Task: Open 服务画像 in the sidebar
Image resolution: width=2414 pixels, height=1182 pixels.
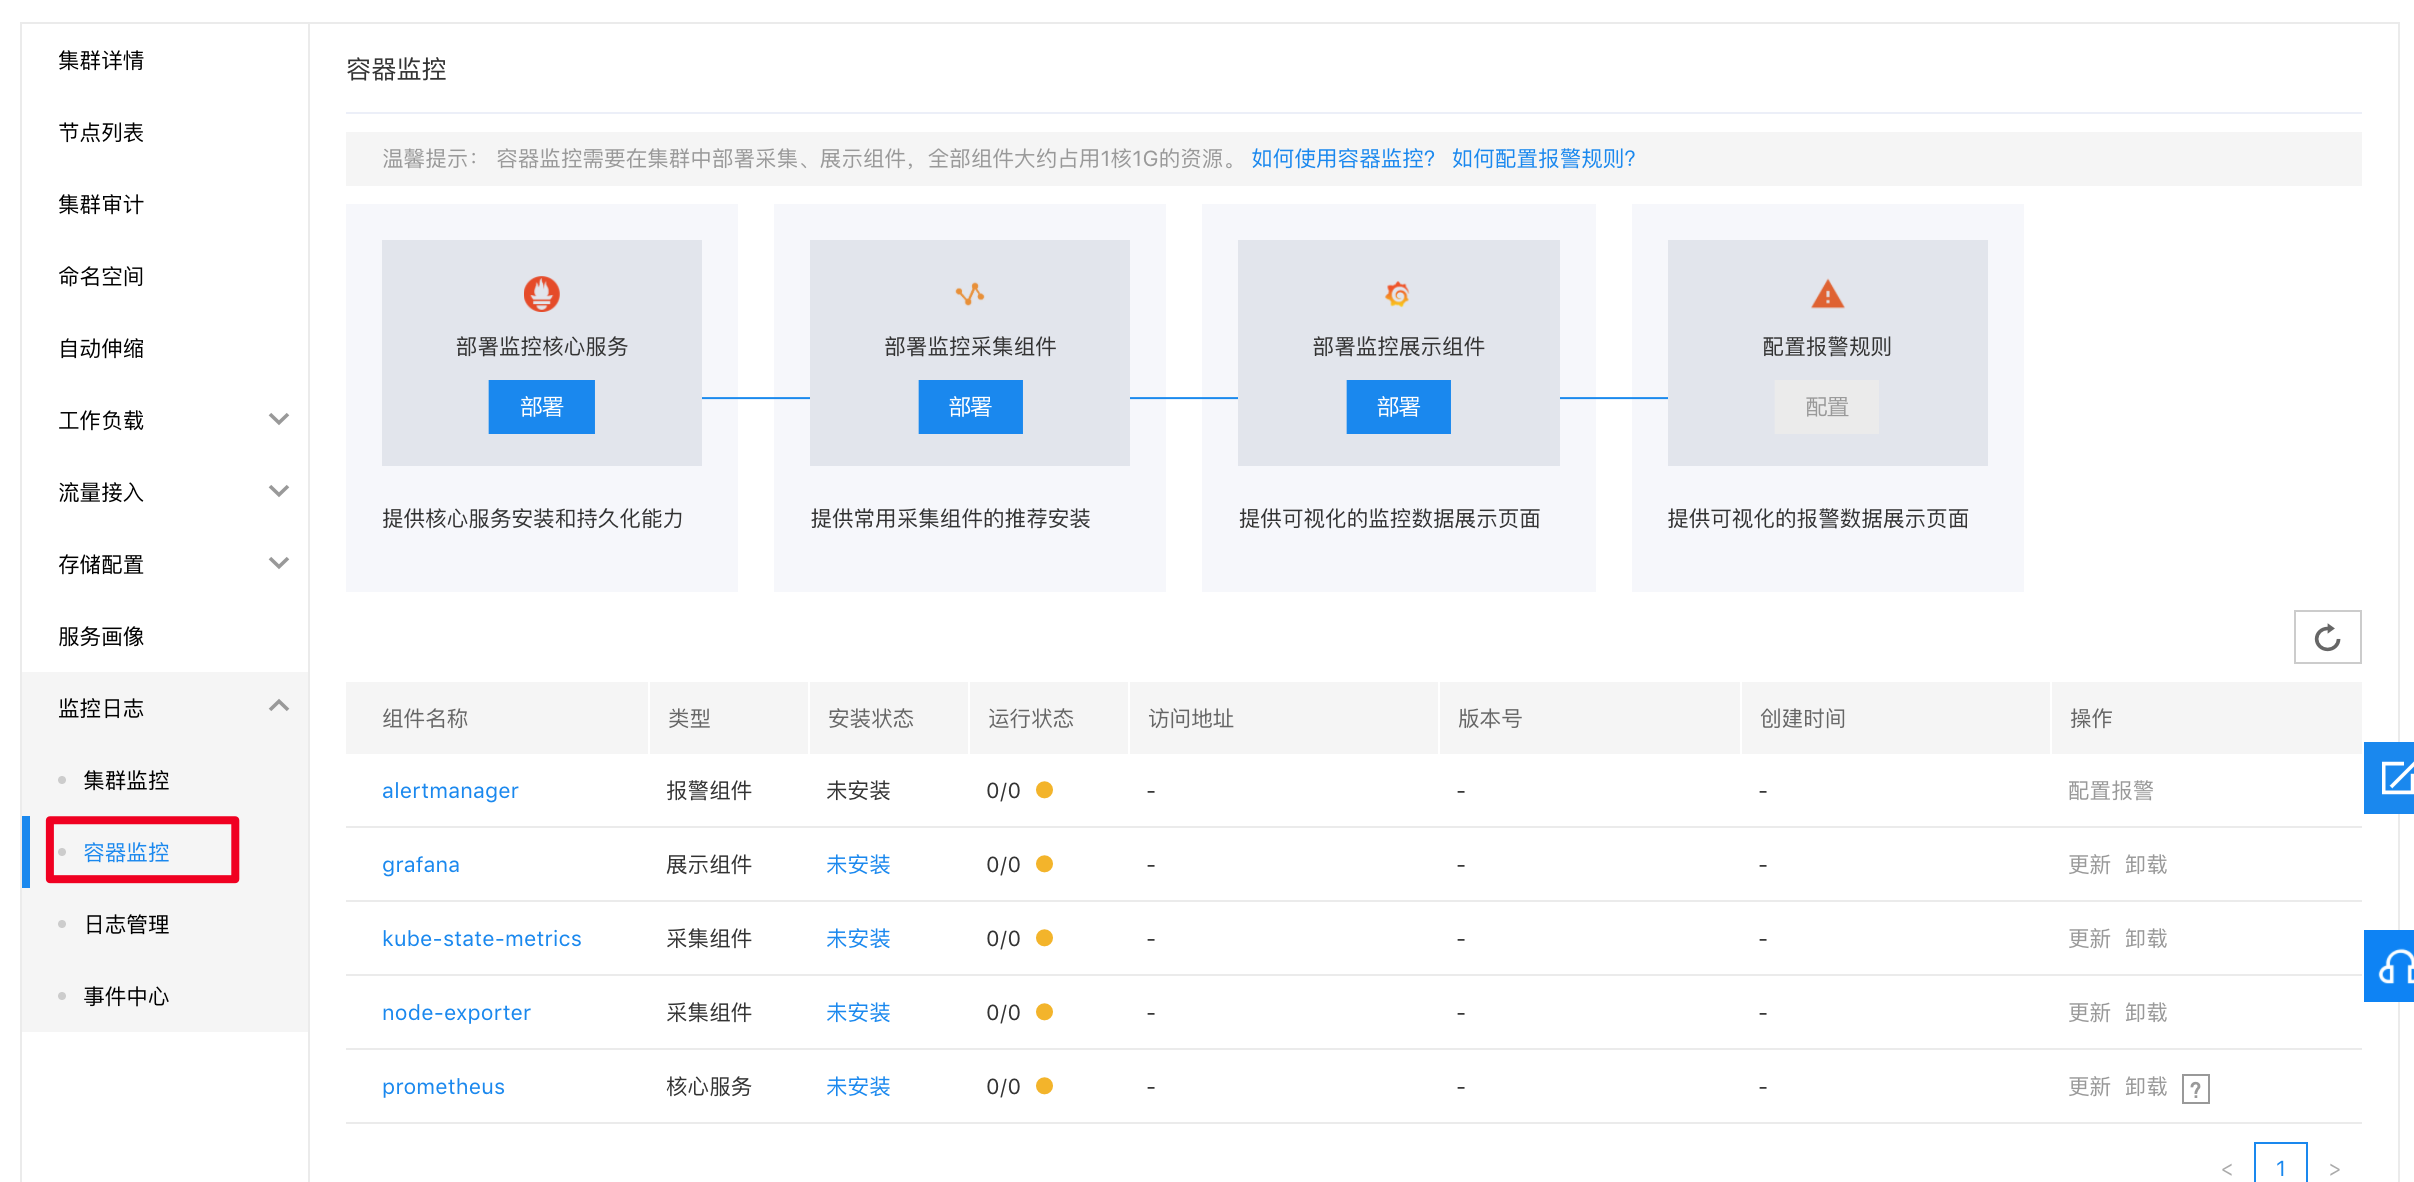Action: (x=101, y=636)
